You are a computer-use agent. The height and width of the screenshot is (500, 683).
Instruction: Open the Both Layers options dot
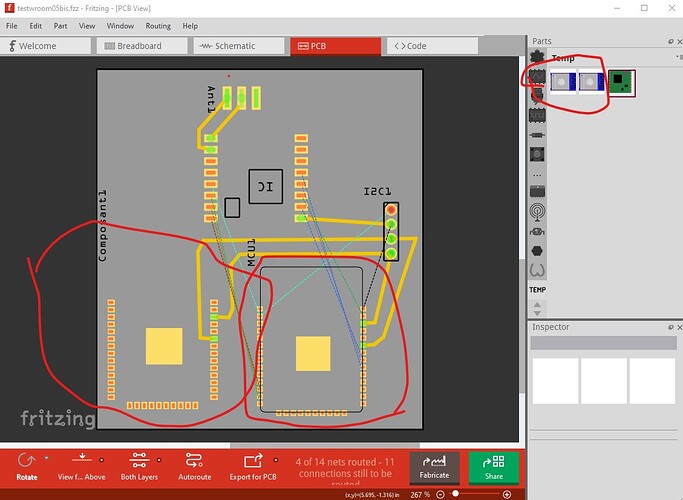pyautogui.click(x=159, y=460)
